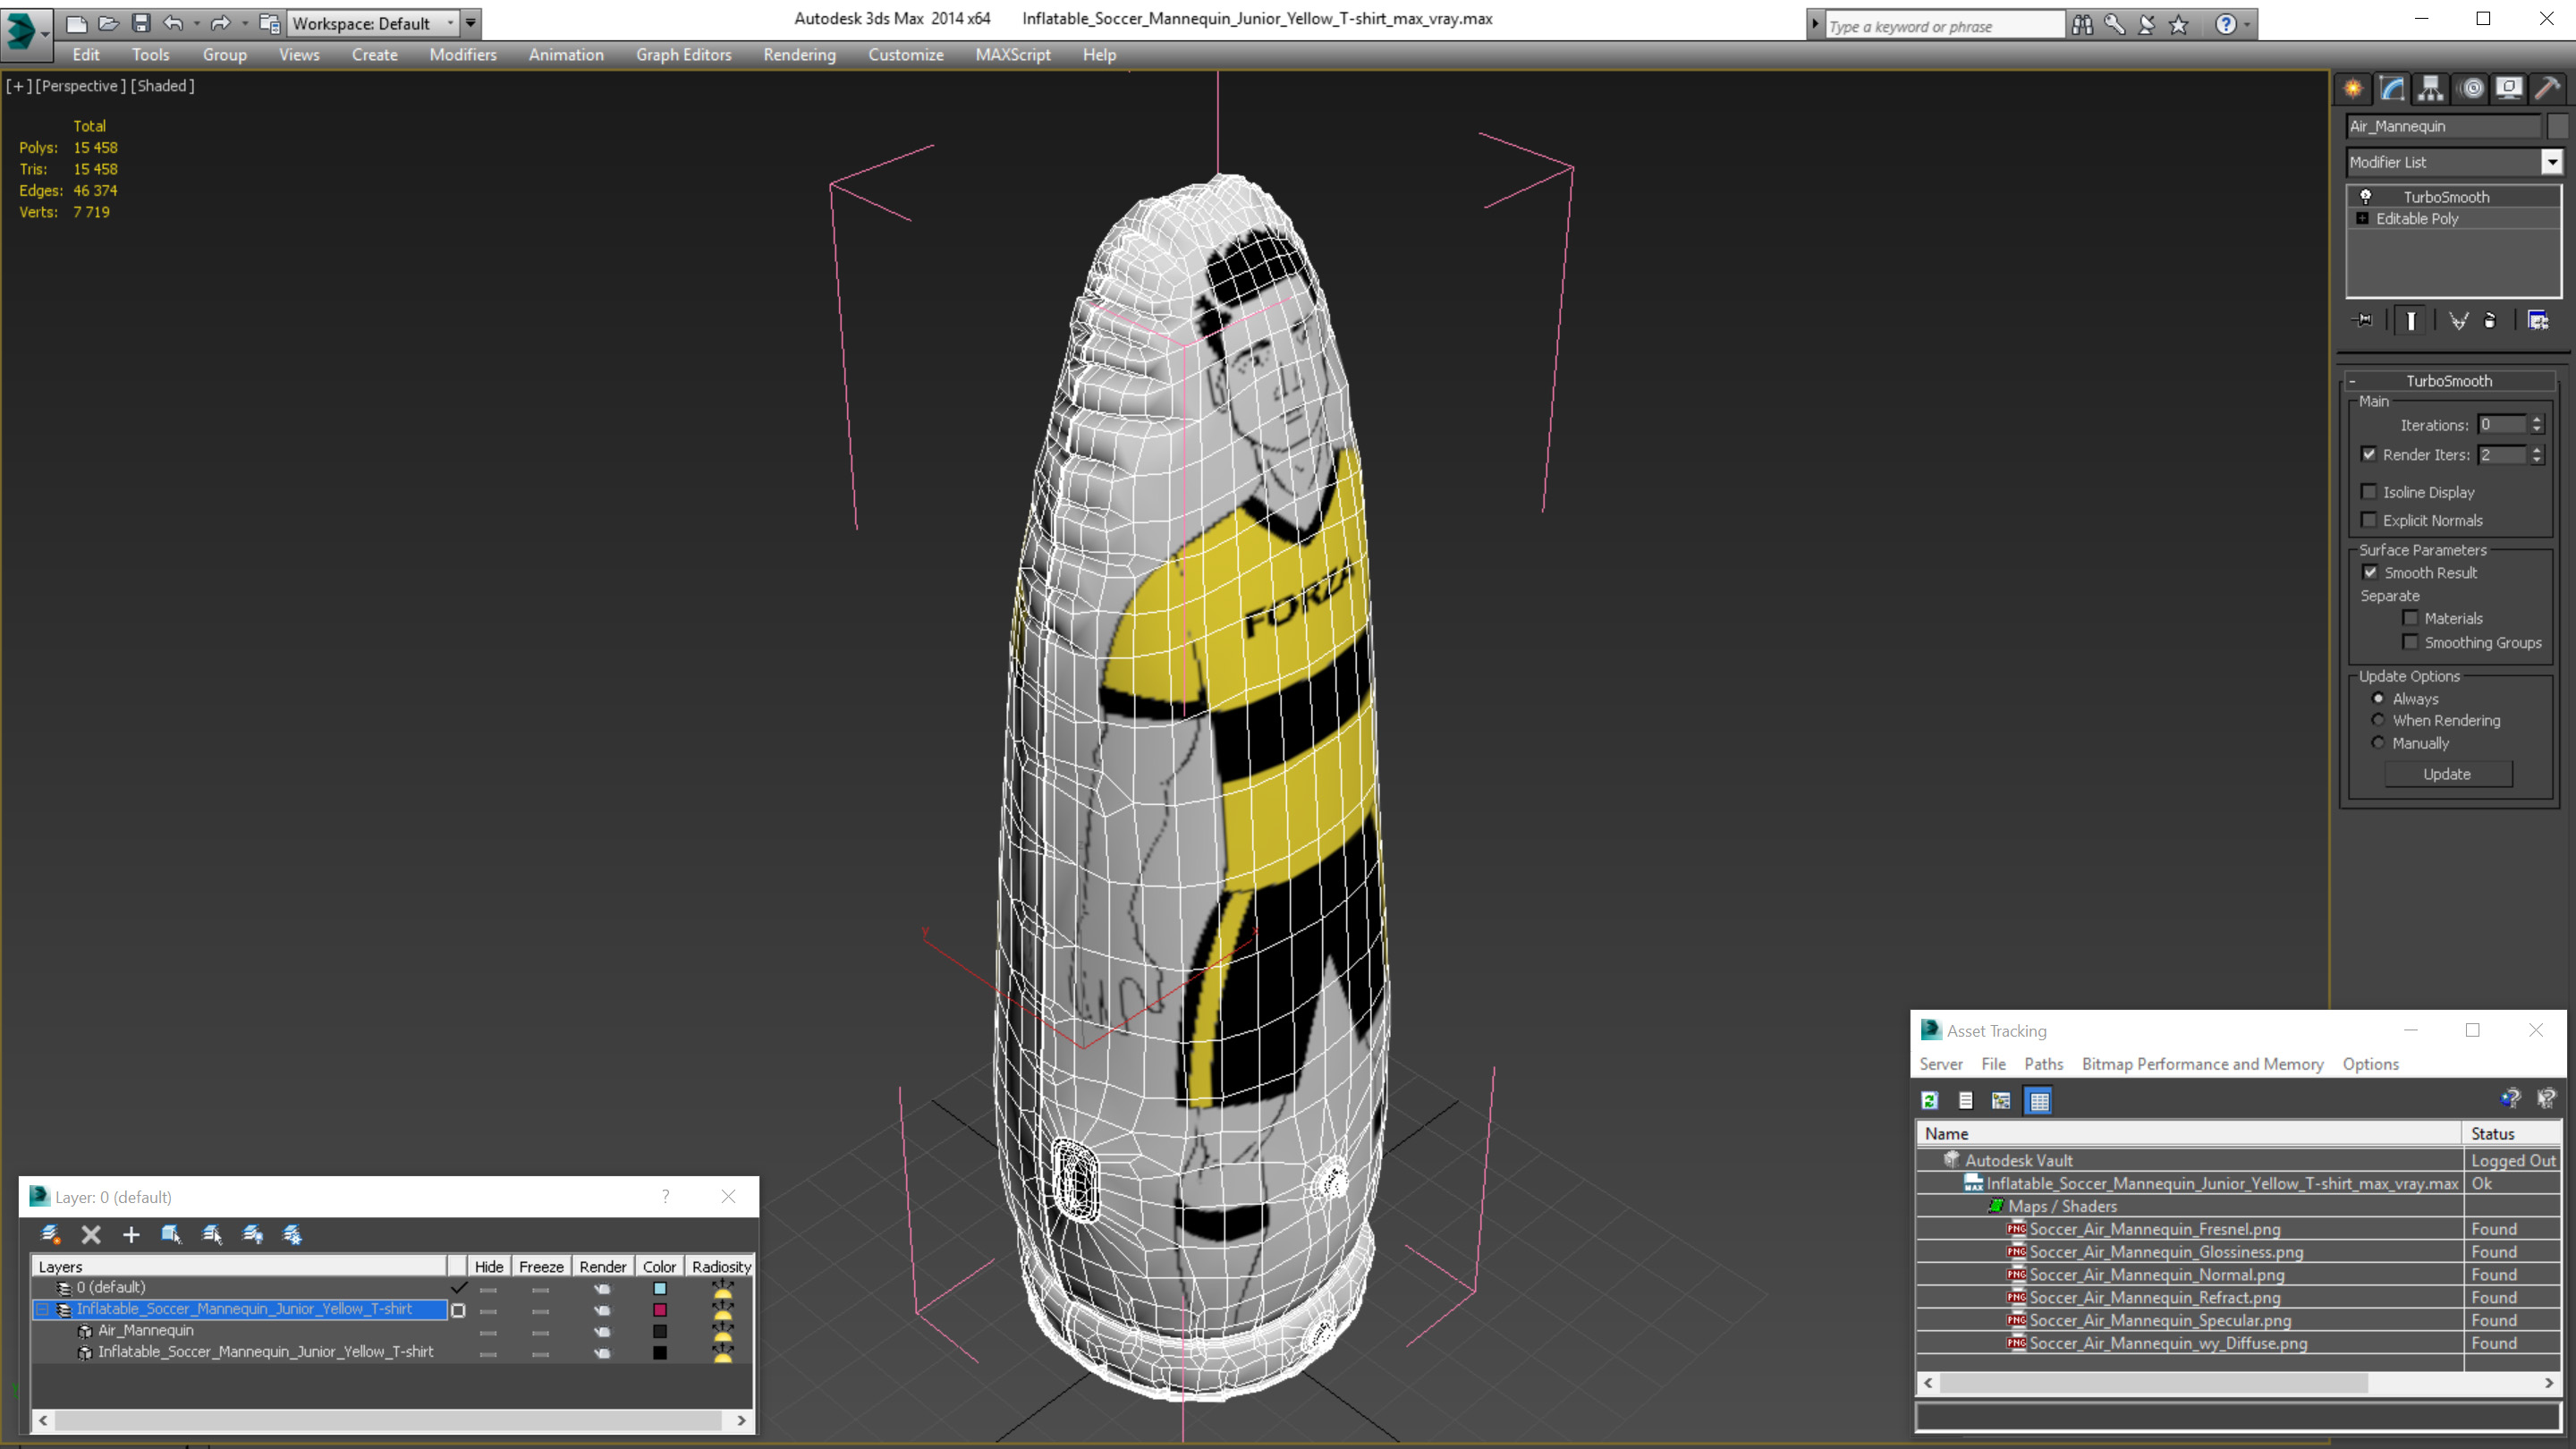Click the Hide column header
The height and width of the screenshot is (1449, 2576).
[489, 1267]
